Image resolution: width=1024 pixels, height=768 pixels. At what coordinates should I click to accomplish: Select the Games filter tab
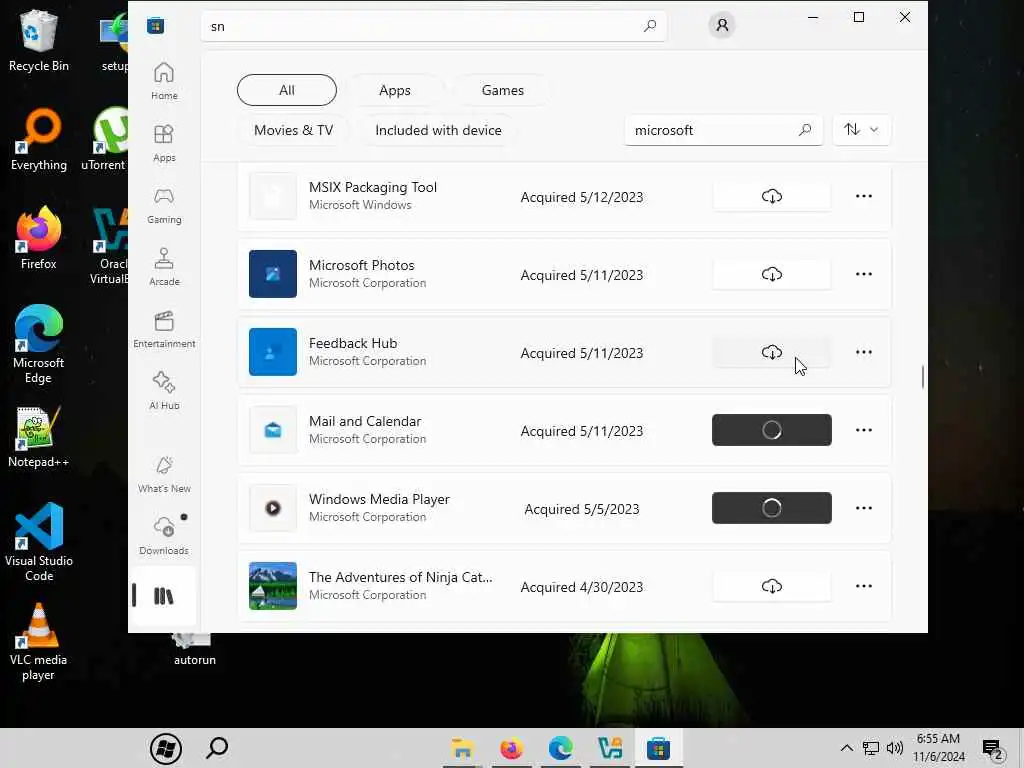[x=503, y=90]
